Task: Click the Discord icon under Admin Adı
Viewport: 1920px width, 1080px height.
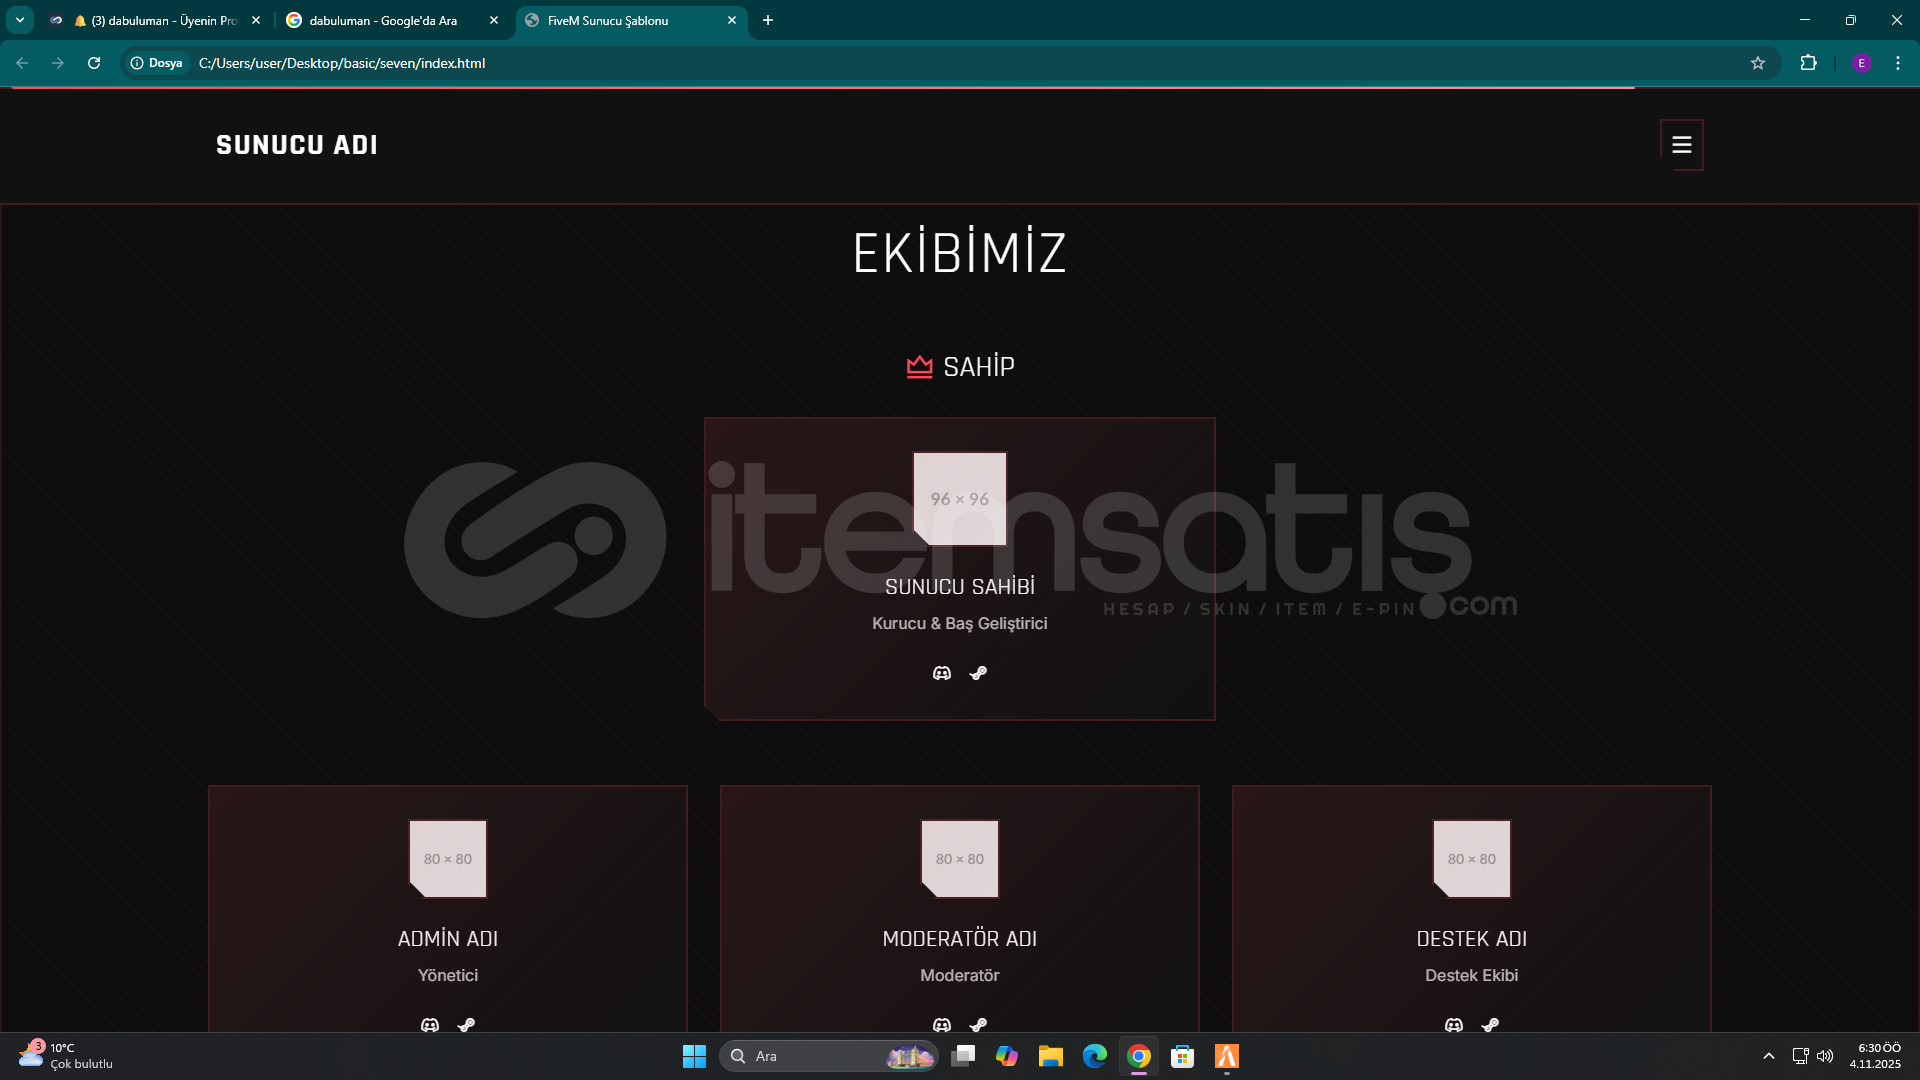Action: pos(429,1024)
